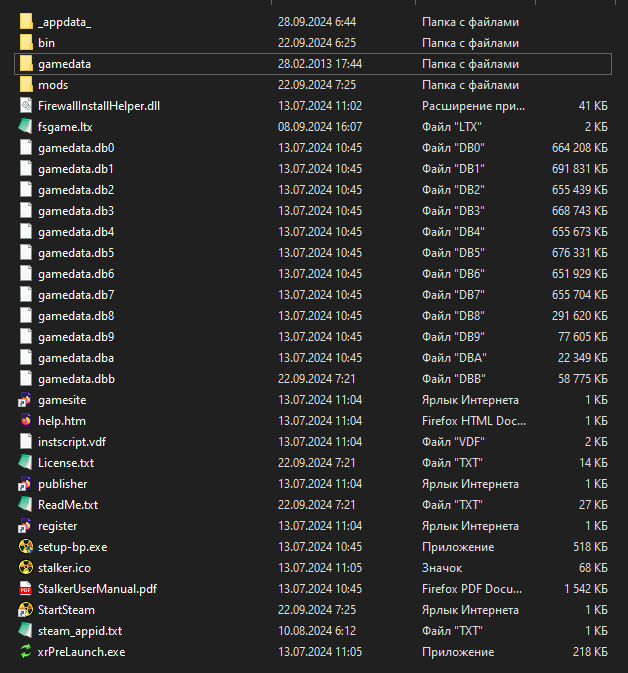This screenshot has width=628, height=673.
Task: Click the file name xrPreLaunch.exe
Action: (82, 652)
